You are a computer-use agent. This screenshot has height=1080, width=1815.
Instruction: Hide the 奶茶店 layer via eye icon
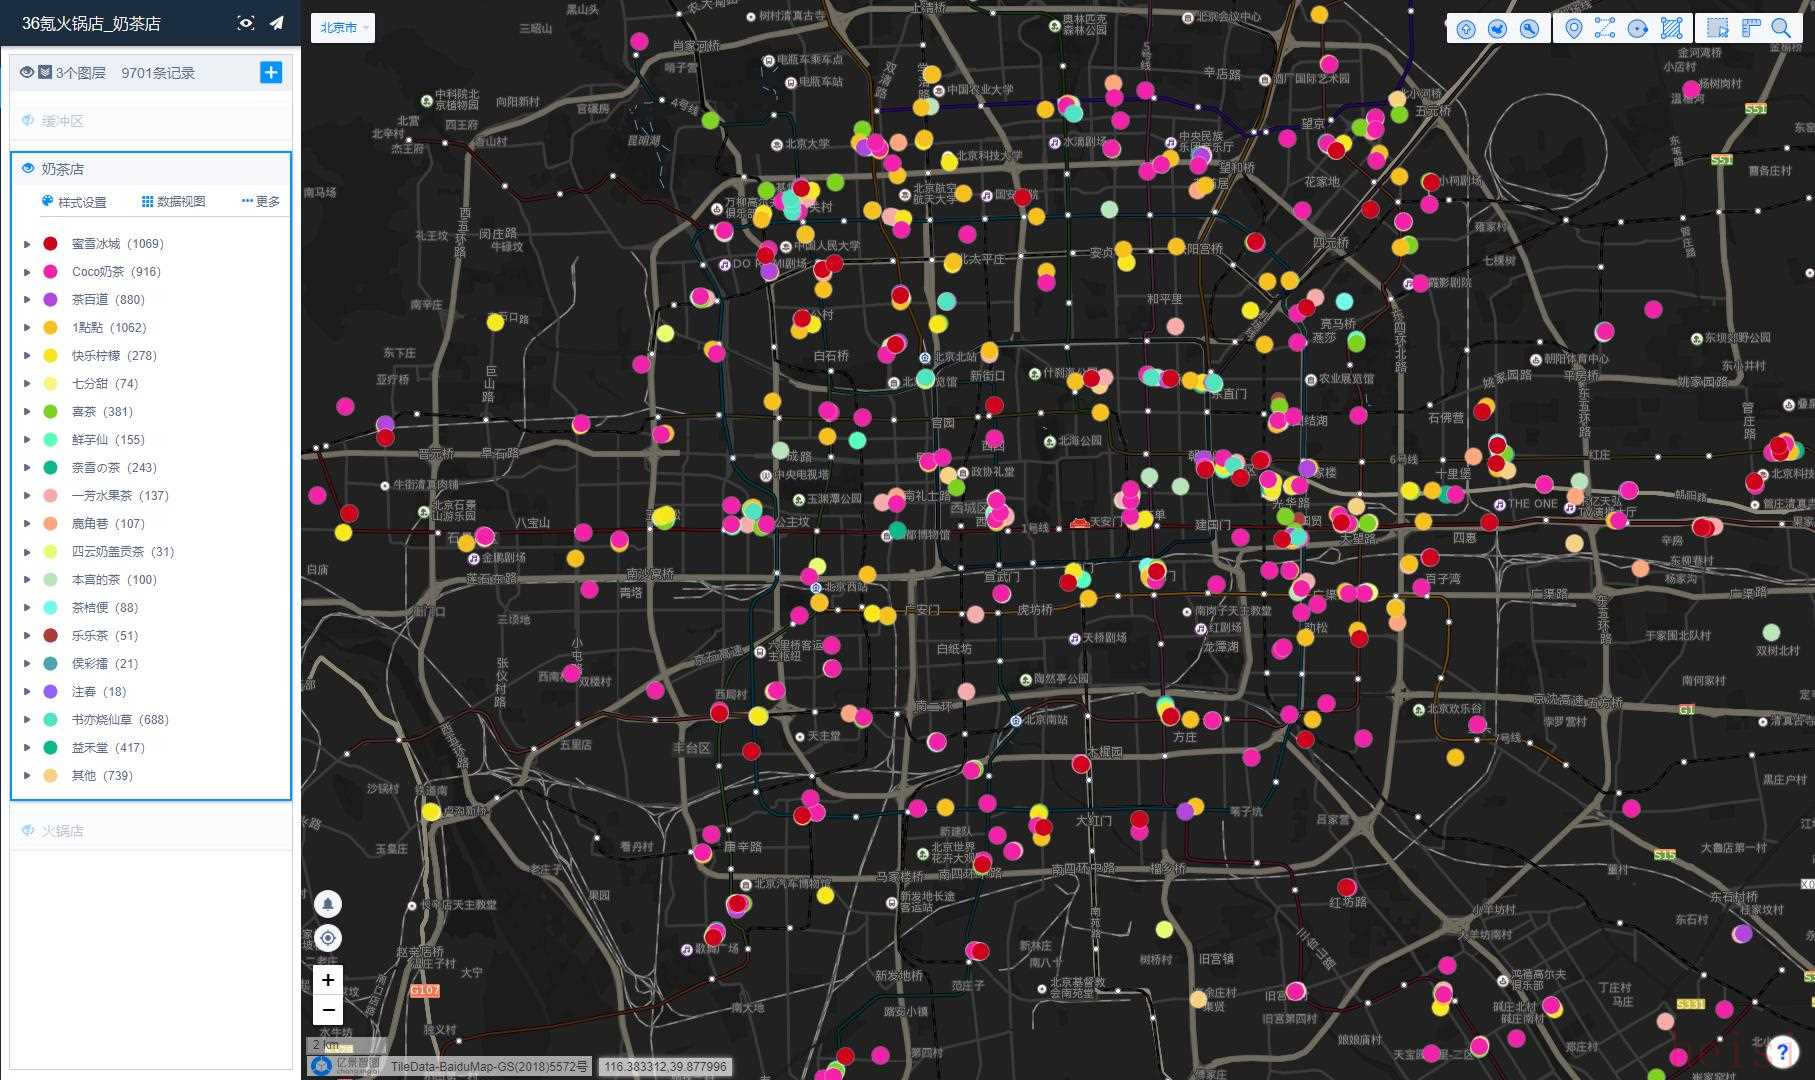click(x=28, y=169)
